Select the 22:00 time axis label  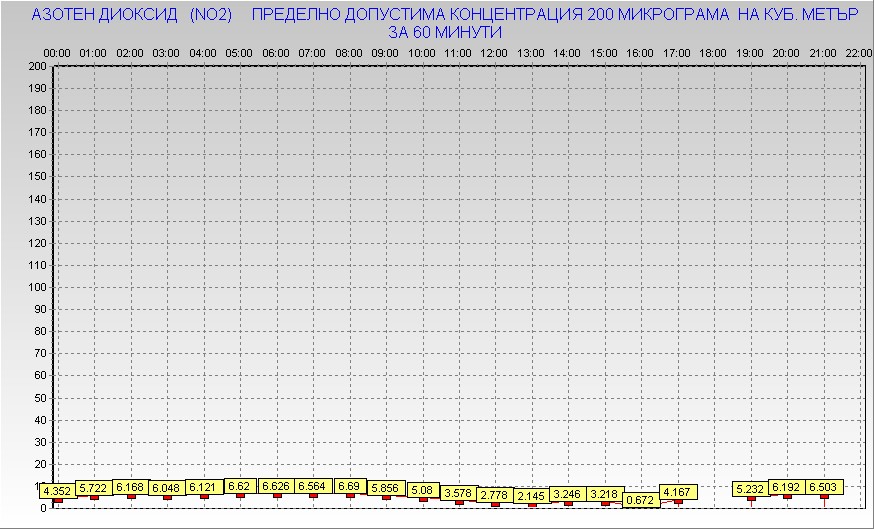click(x=858, y=52)
